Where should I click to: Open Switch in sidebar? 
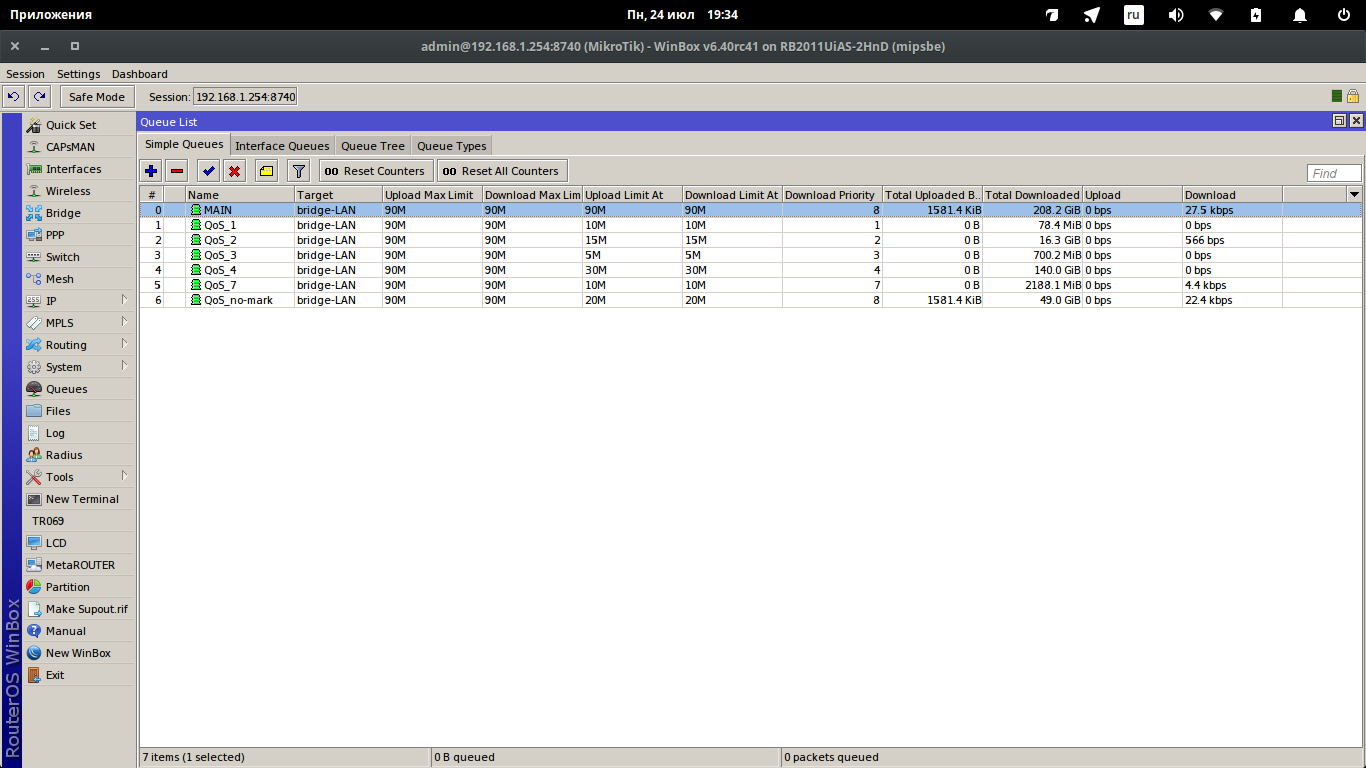point(79,257)
